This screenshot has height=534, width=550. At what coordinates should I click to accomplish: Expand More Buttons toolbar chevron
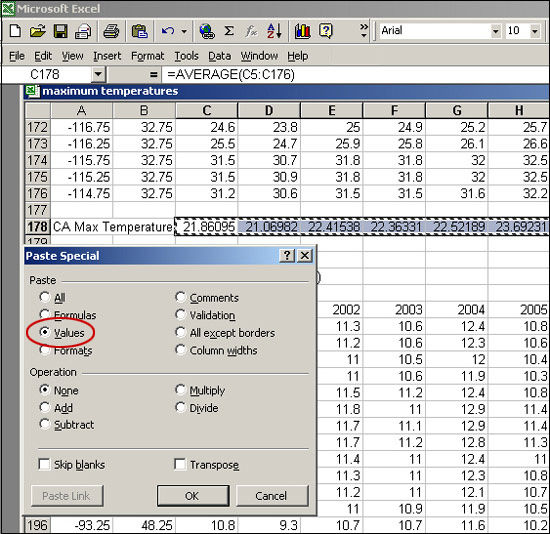click(x=364, y=31)
